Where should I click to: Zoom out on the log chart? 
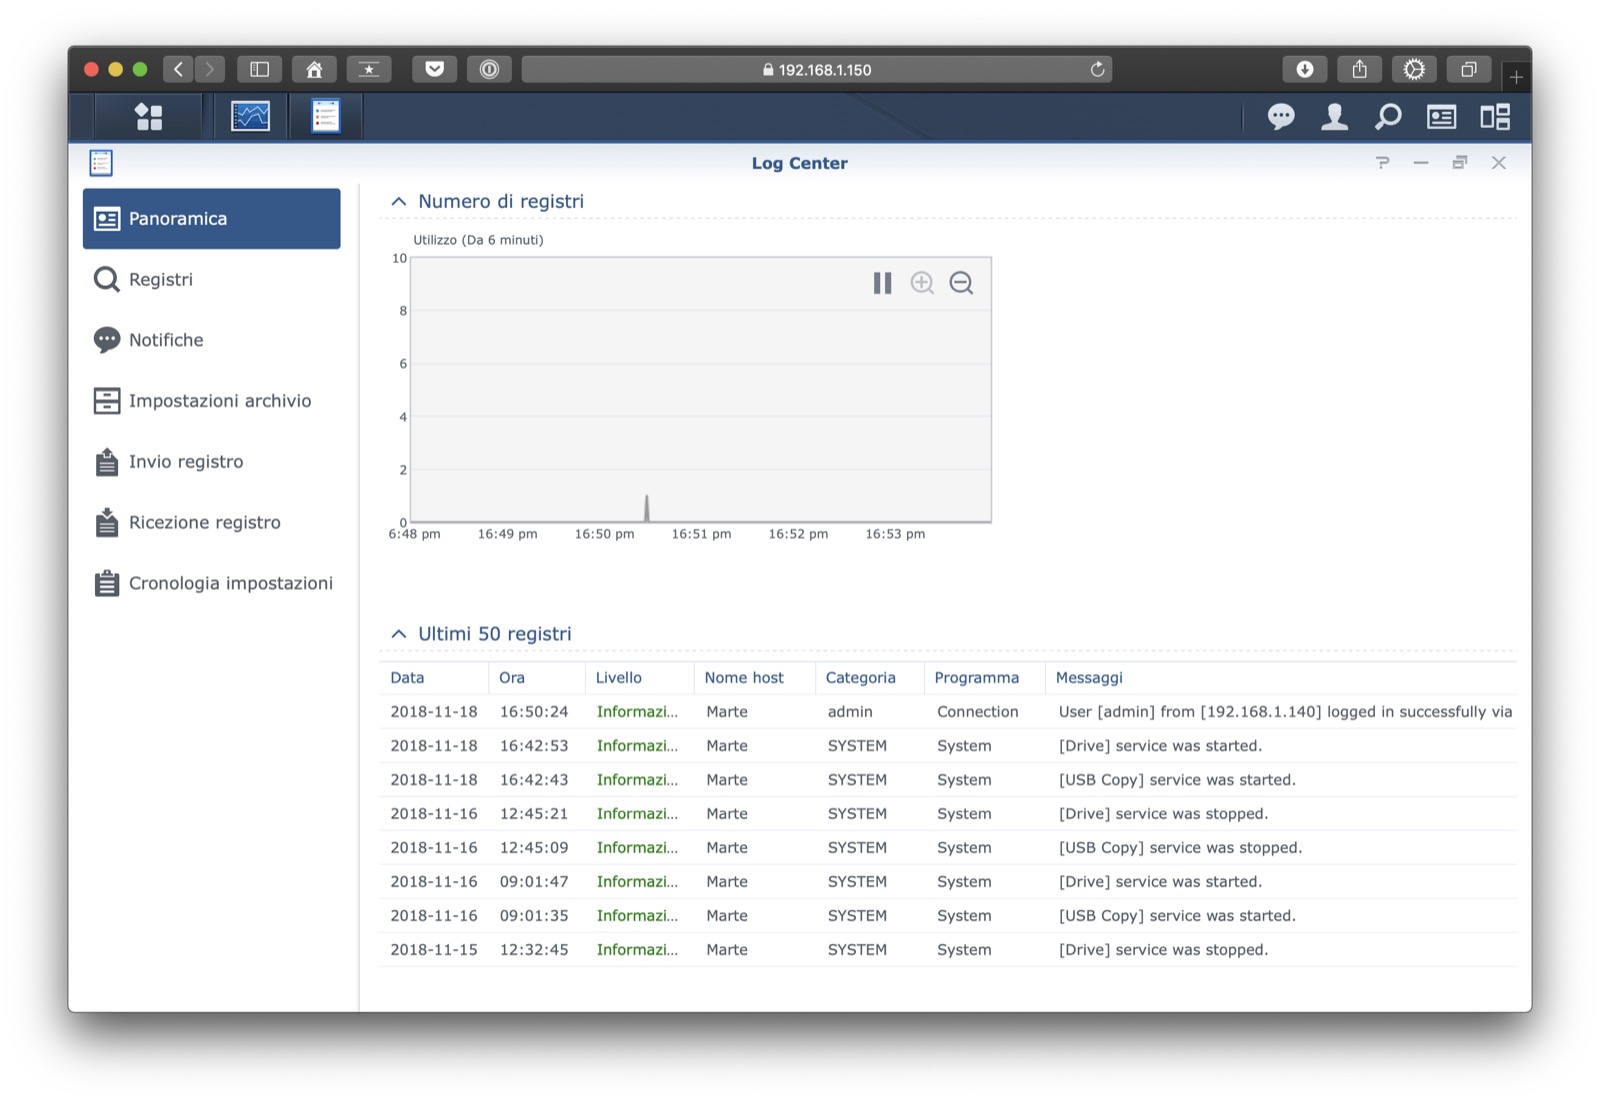[961, 283]
